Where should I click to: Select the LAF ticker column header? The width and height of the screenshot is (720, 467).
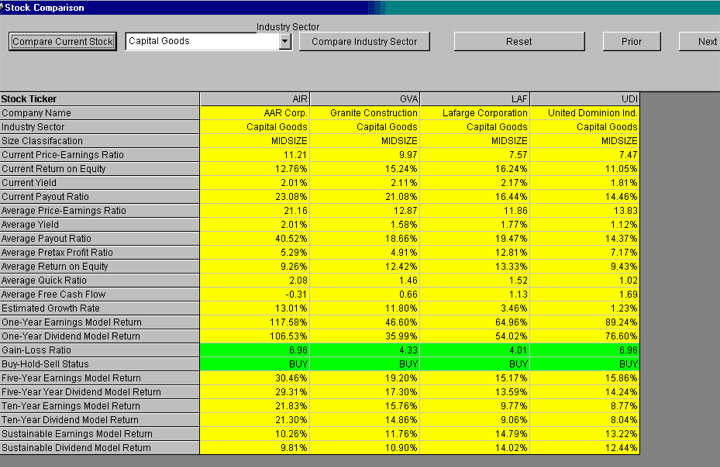pos(475,99)
